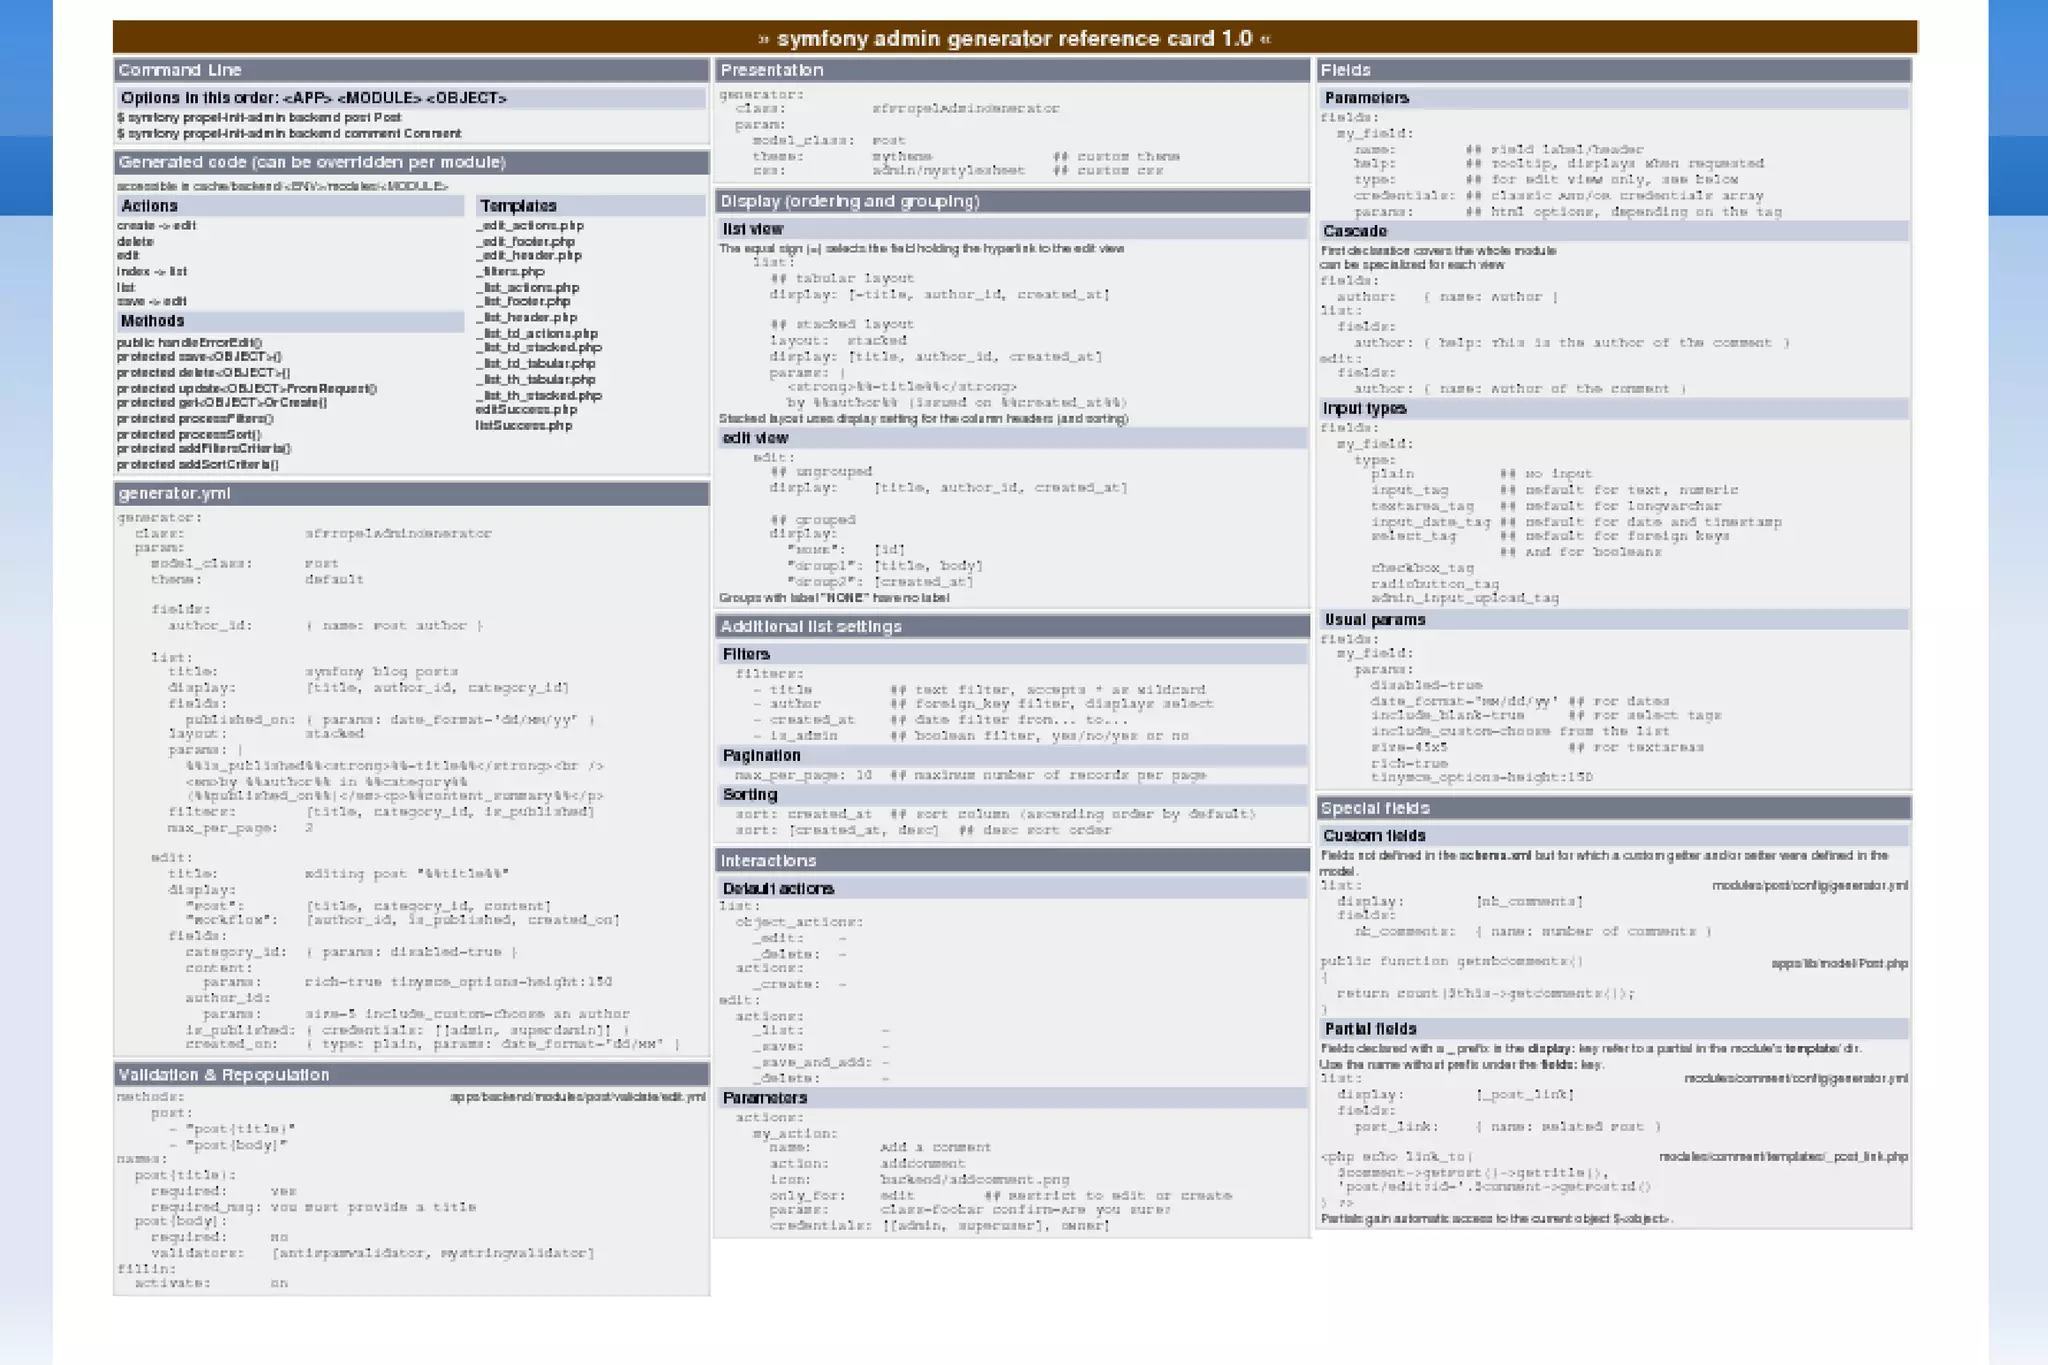Click the 'Groups with label NONE have no label' note

[x=834, y=598]
